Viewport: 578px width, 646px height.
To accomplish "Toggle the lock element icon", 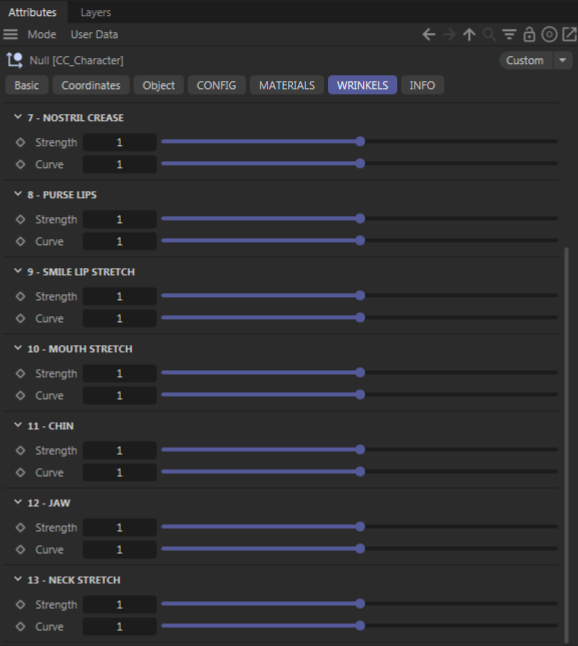I will point(529,35).
